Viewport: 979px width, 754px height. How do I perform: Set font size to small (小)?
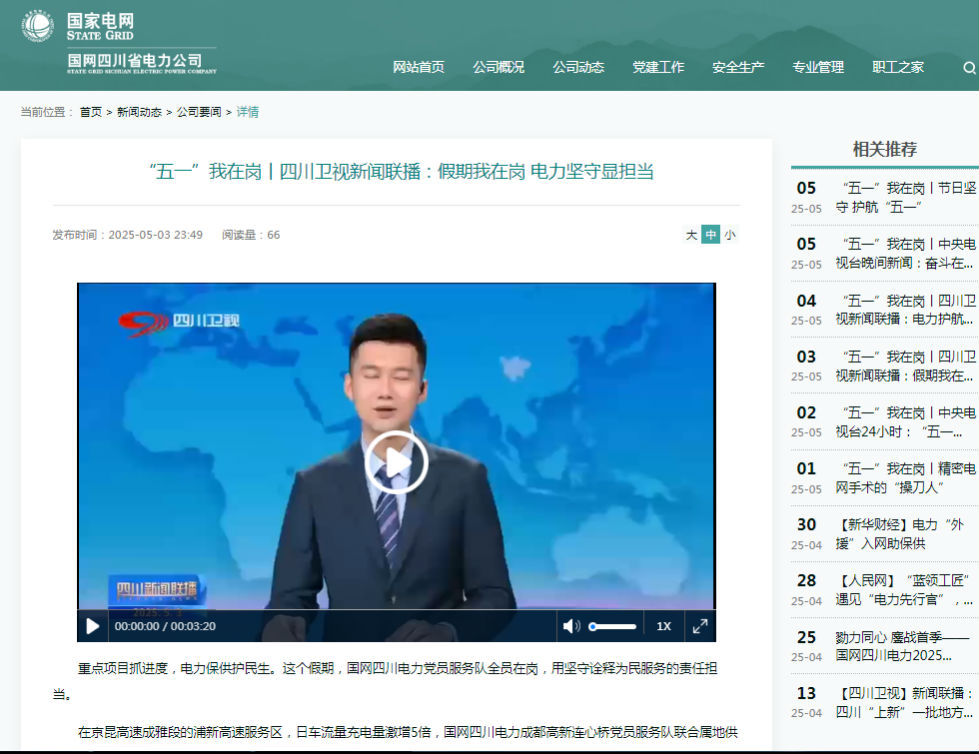730,235
